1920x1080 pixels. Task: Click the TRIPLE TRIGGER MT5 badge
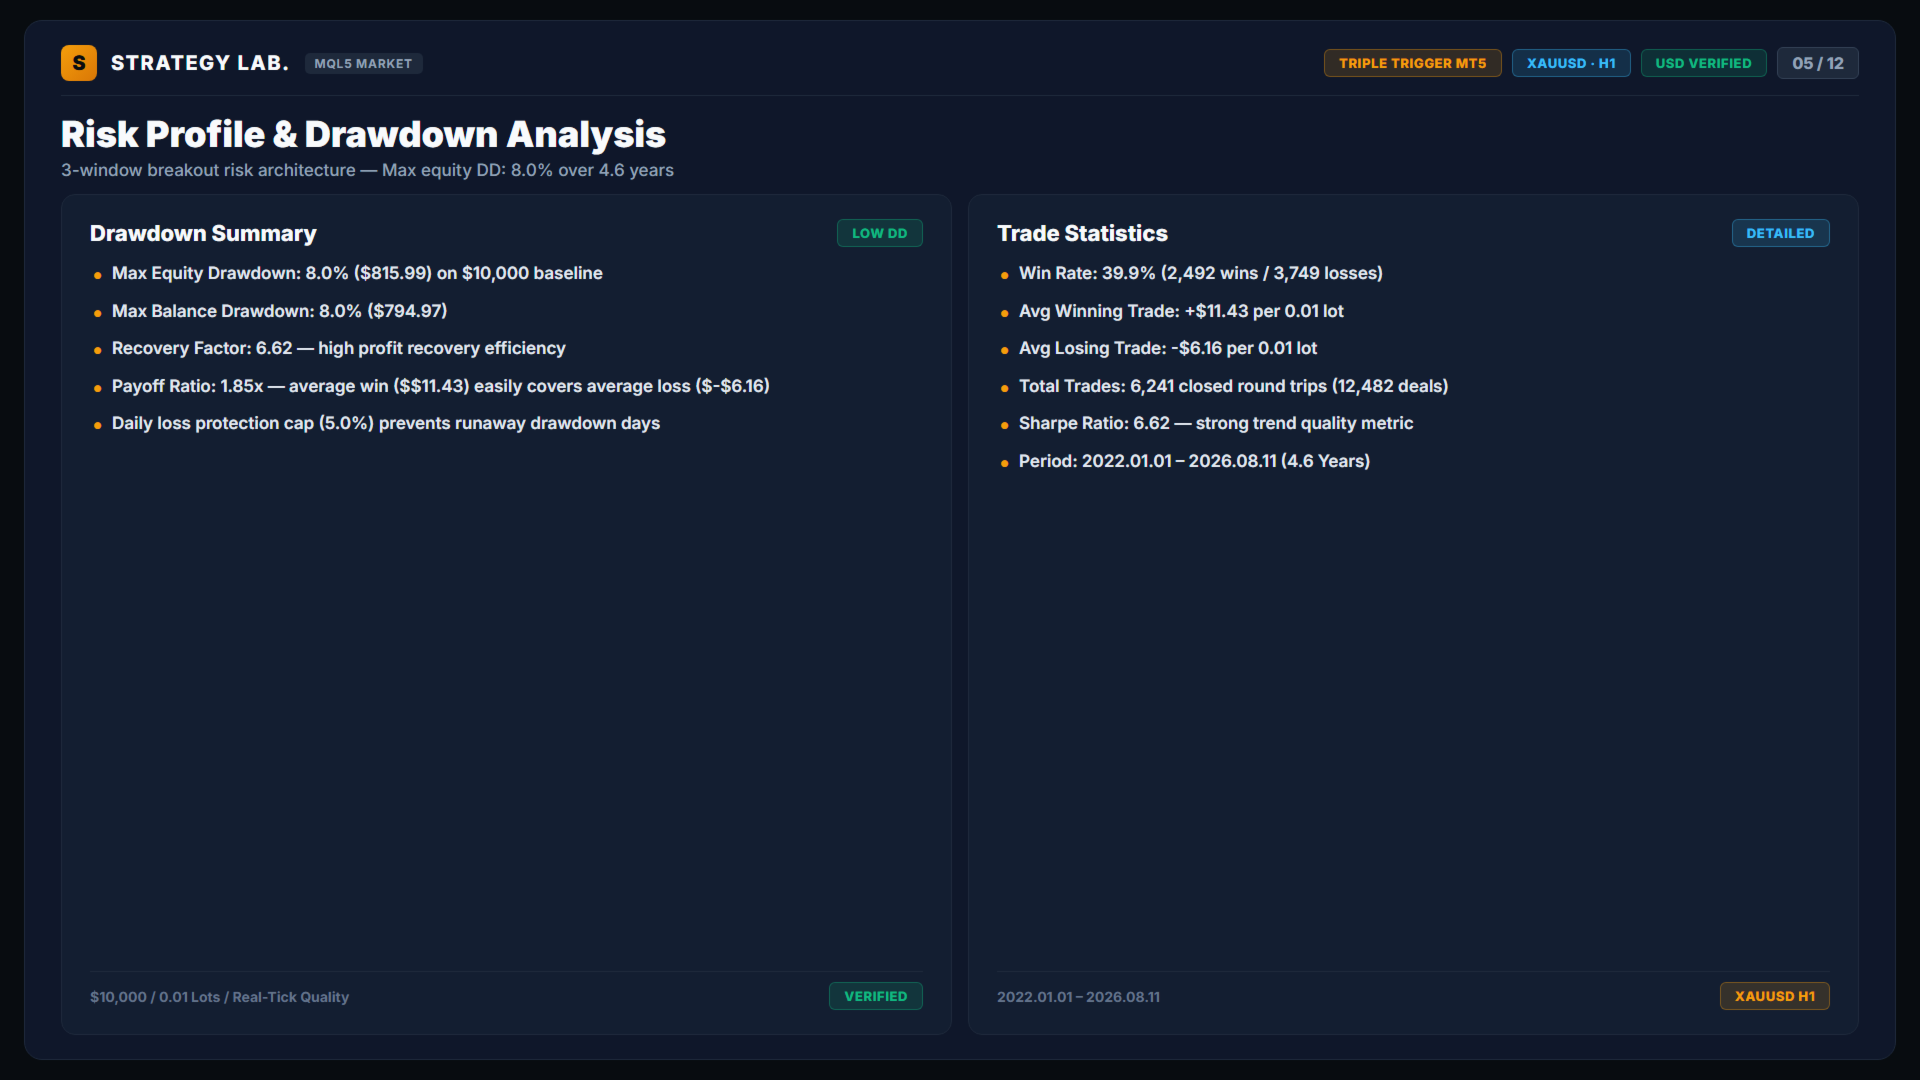(x=1412, y=63)
